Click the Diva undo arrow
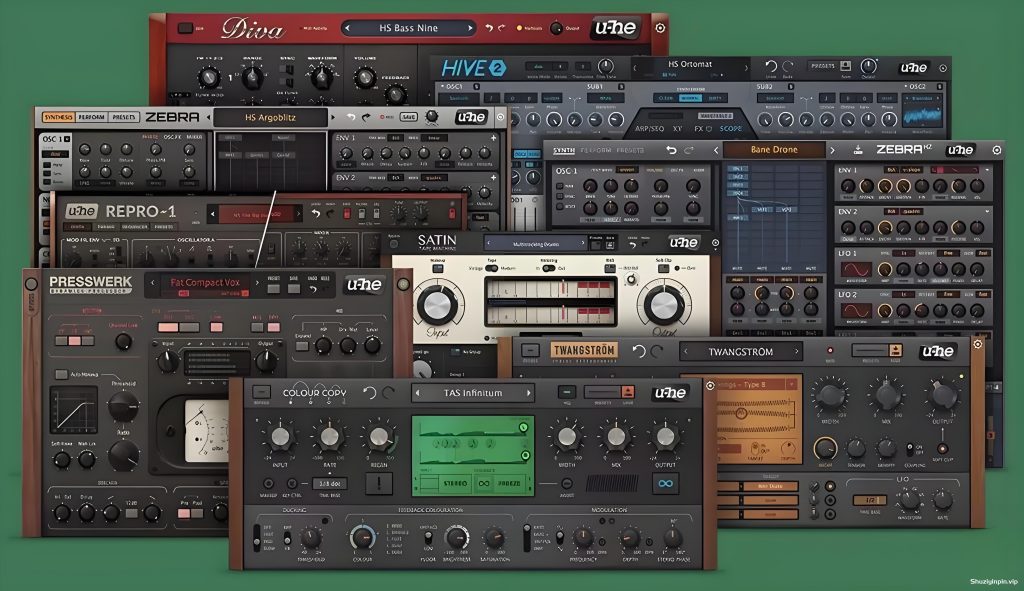 pyautogui.click(x=488, y=28)
